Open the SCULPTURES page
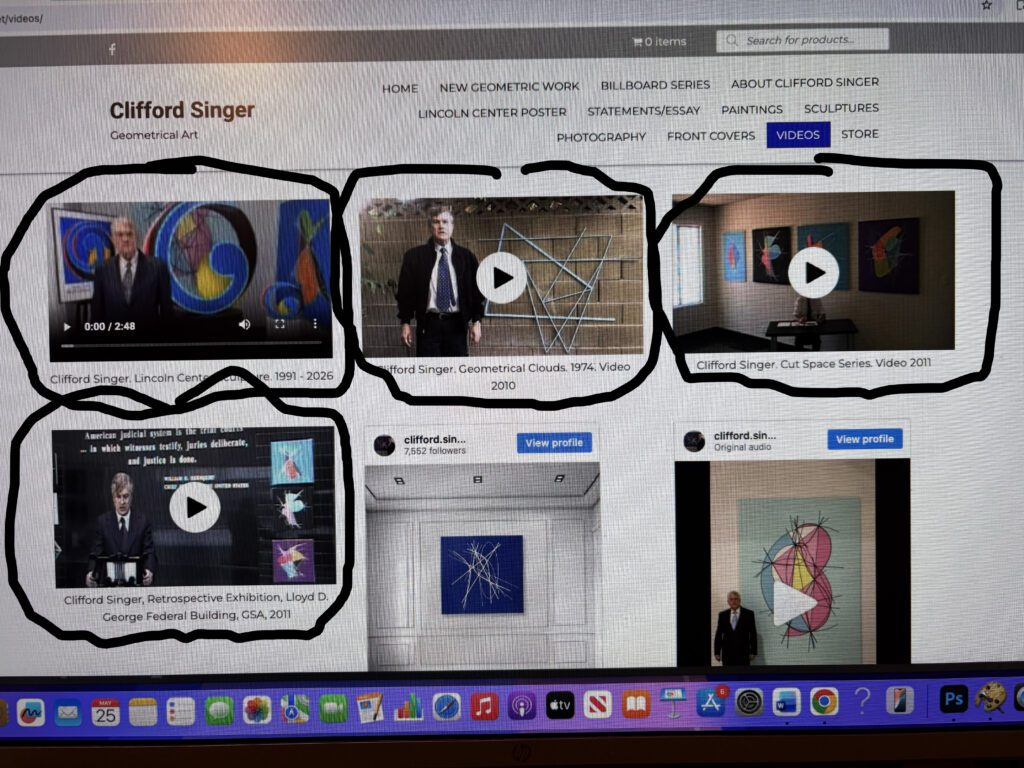Screen dimensions: 1024x768 [x=841, y=108]
